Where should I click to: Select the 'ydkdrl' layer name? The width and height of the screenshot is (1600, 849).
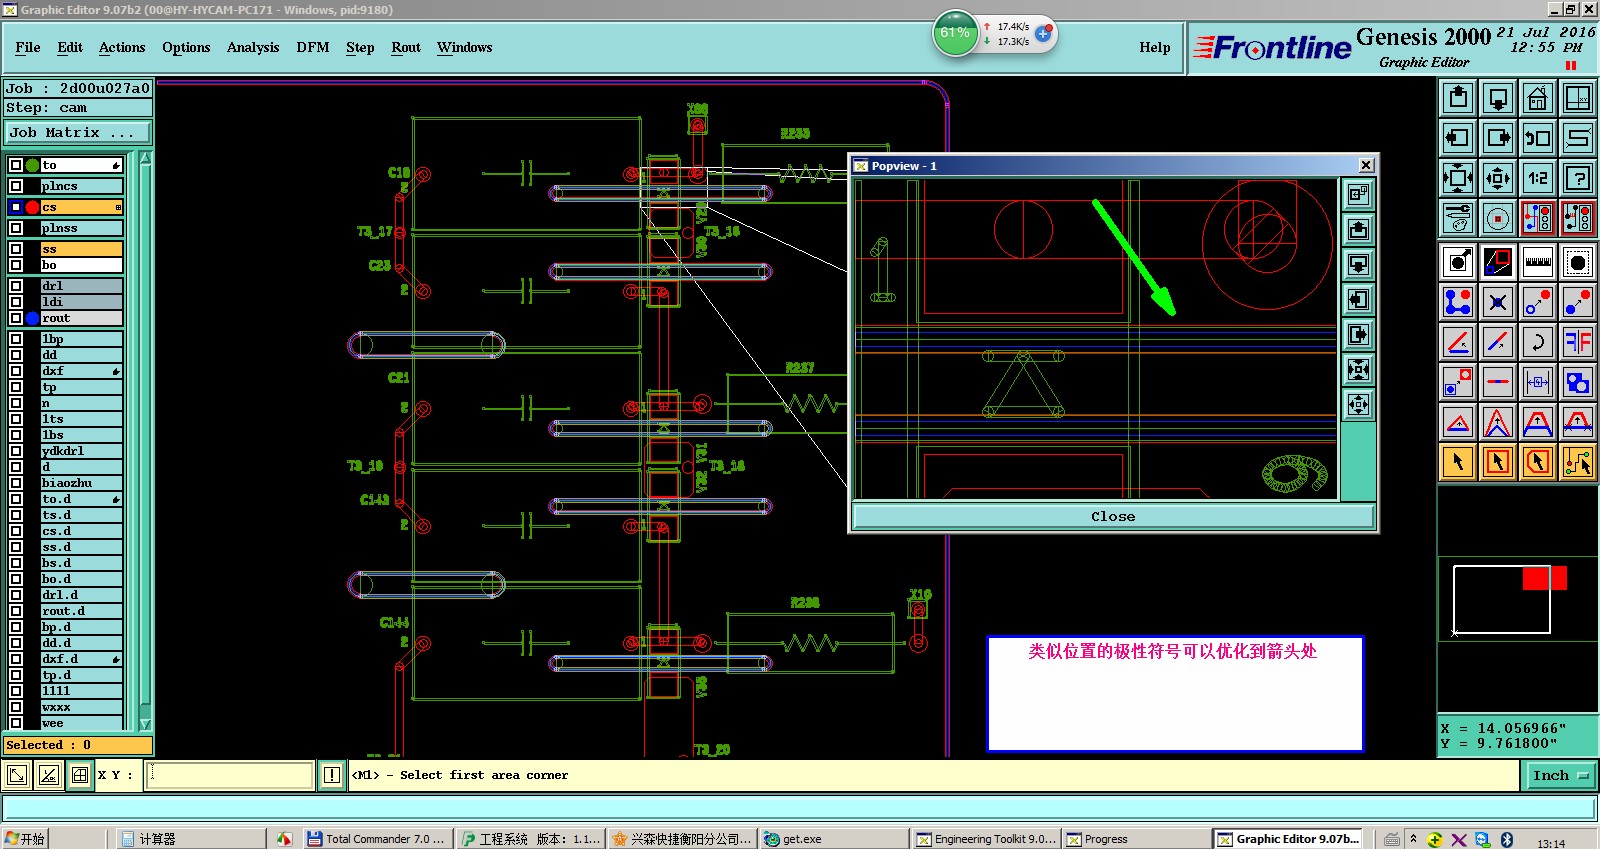(81, 451)
